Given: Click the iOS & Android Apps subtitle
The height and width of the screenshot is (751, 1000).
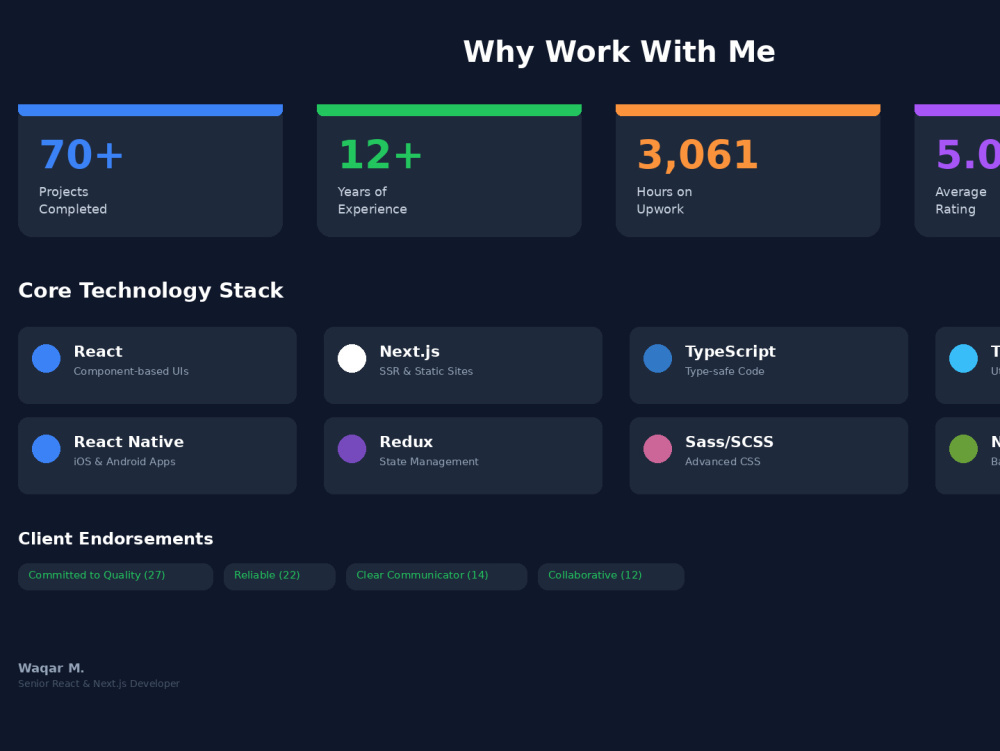Looking at the screenshot, I should coord(124,462).
